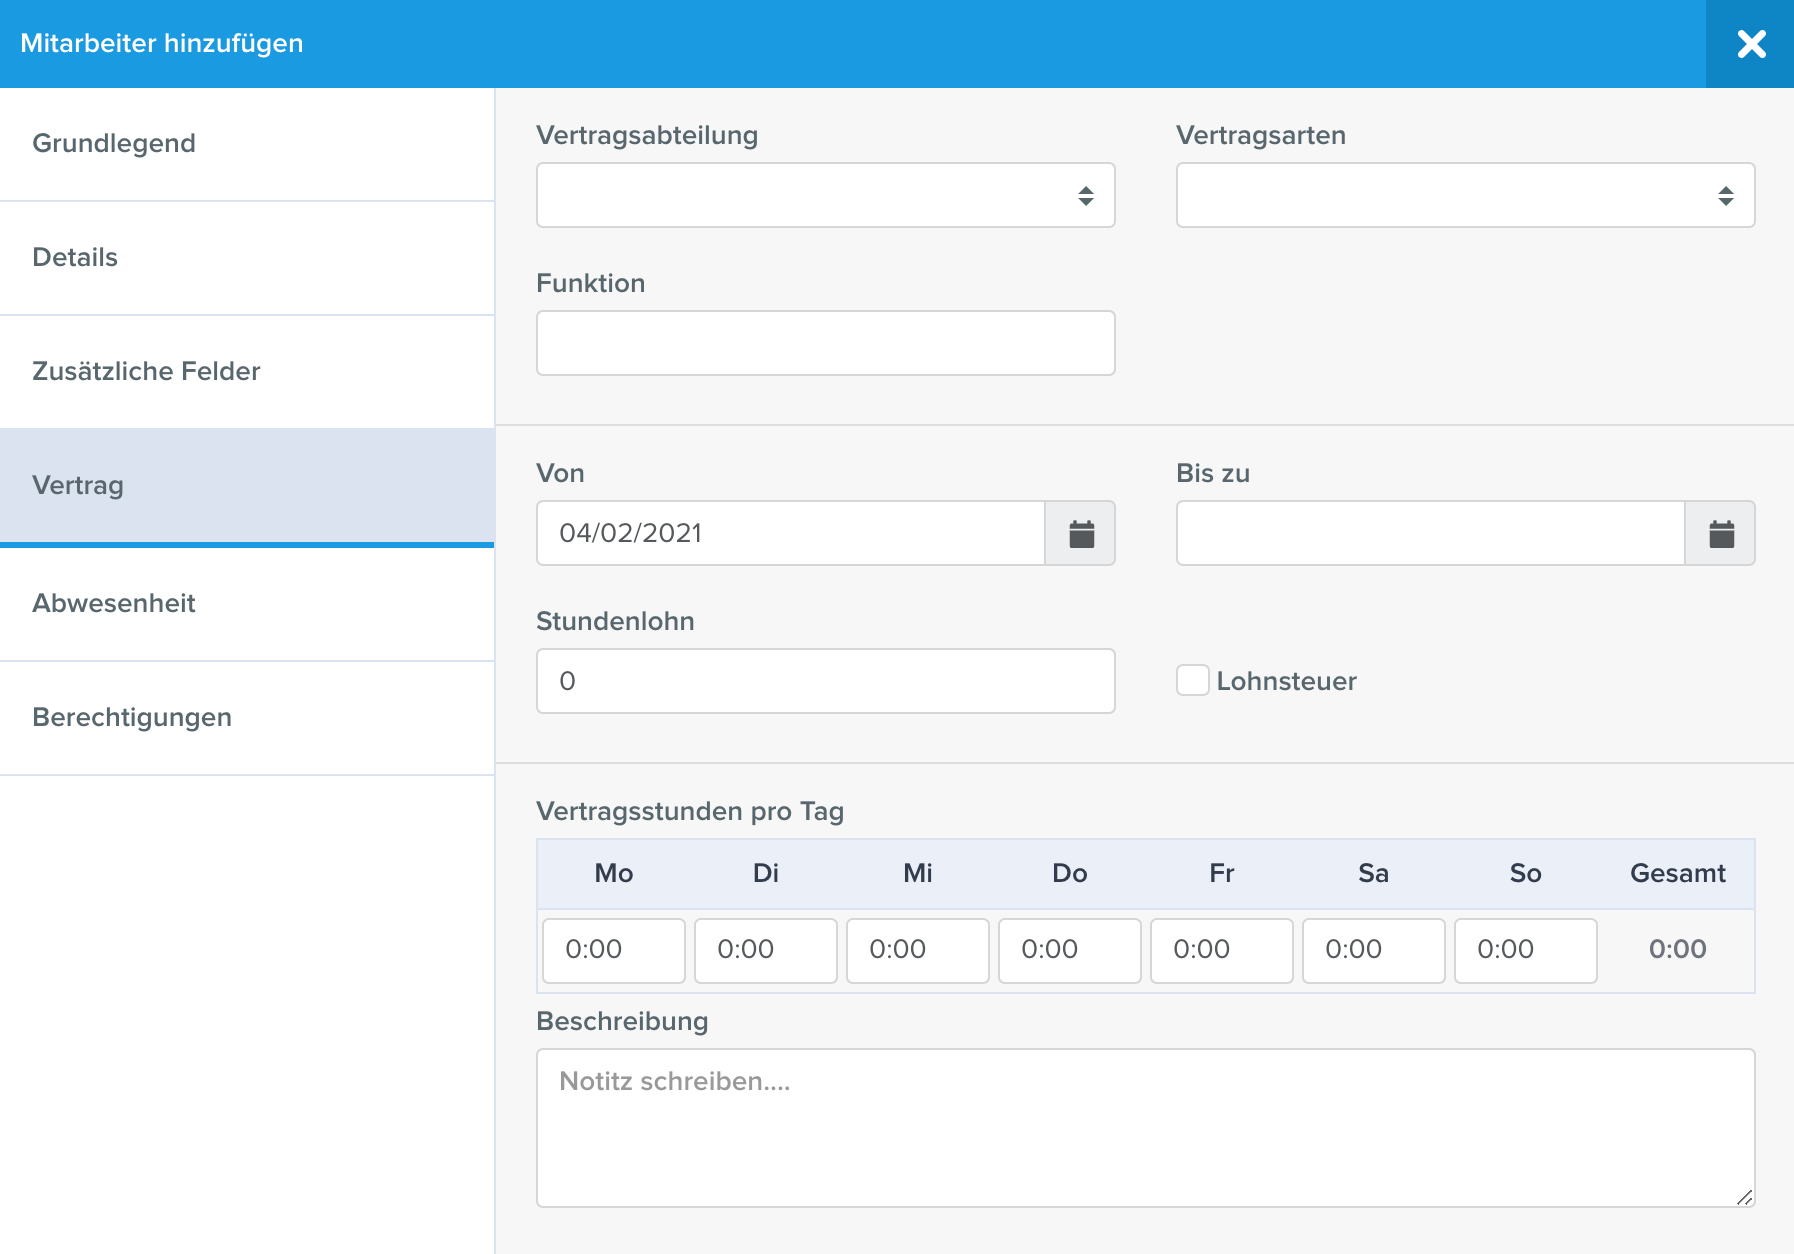Select the Vertrag tab

point(247,486)
